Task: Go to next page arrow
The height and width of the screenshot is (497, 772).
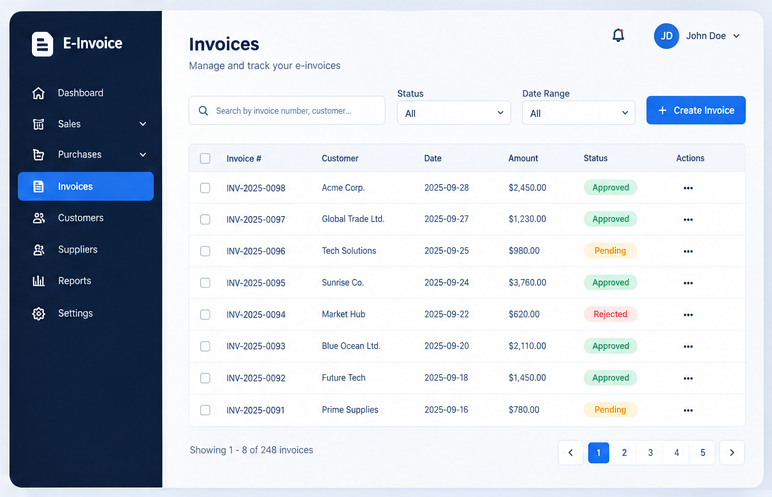Action: (732, 453)
